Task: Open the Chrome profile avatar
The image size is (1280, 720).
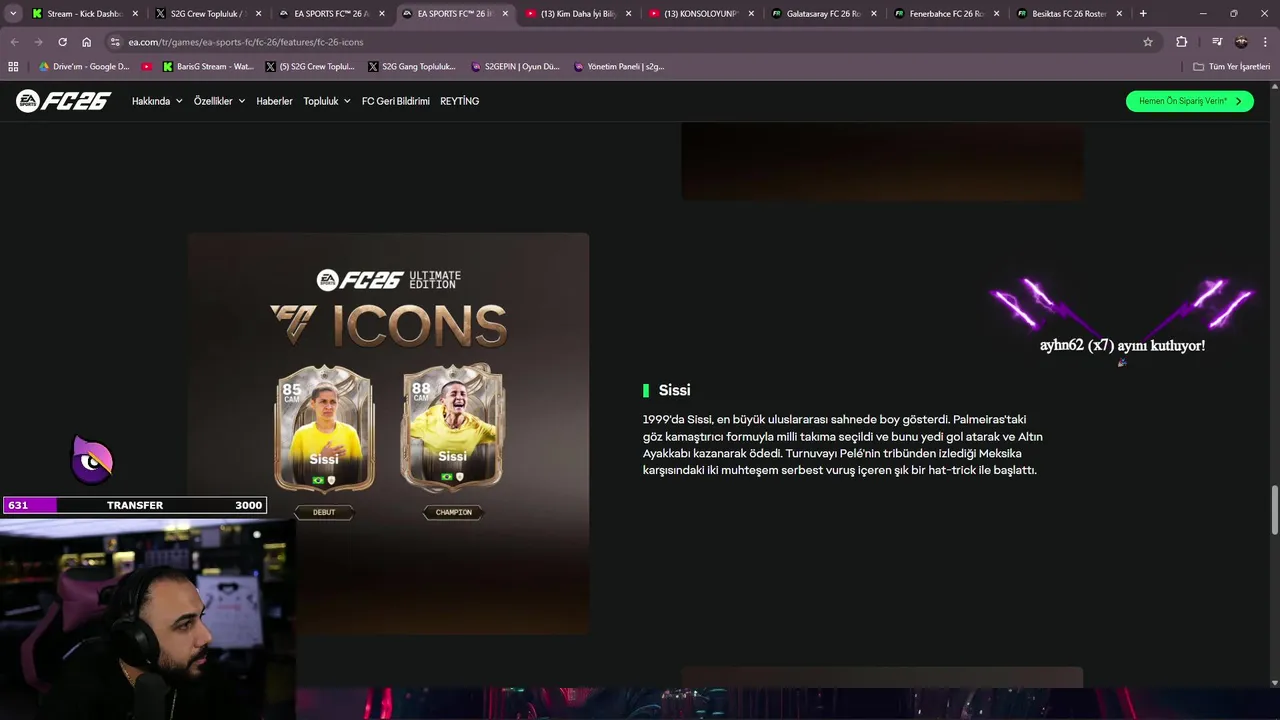Action: (x=1241, y=42)
